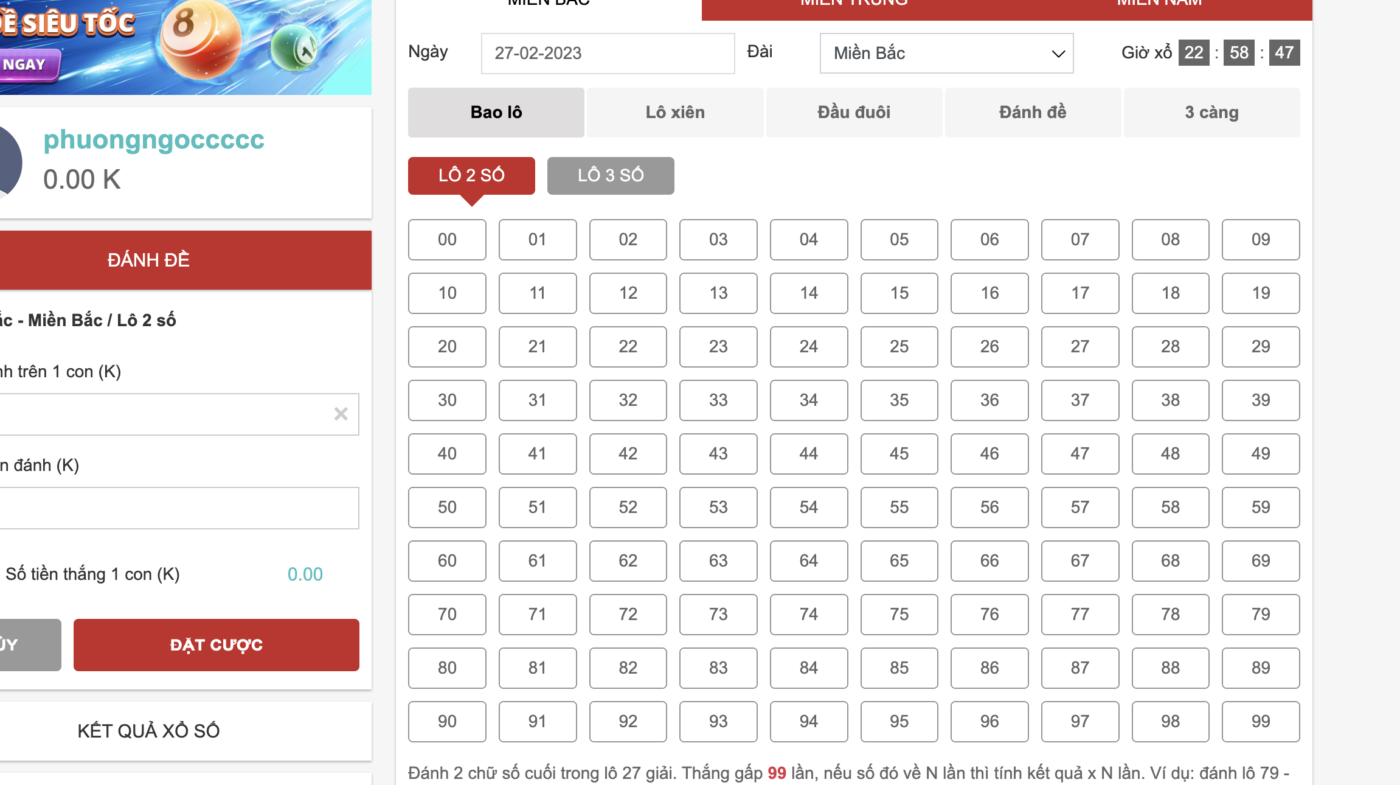Choose the LÔ 3 SỐ option

[610, 176]
